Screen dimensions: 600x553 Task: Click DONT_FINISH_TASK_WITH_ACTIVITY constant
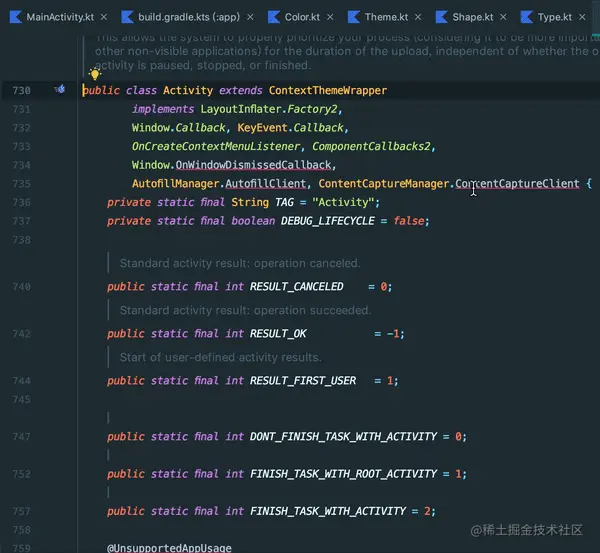point(343,437)
